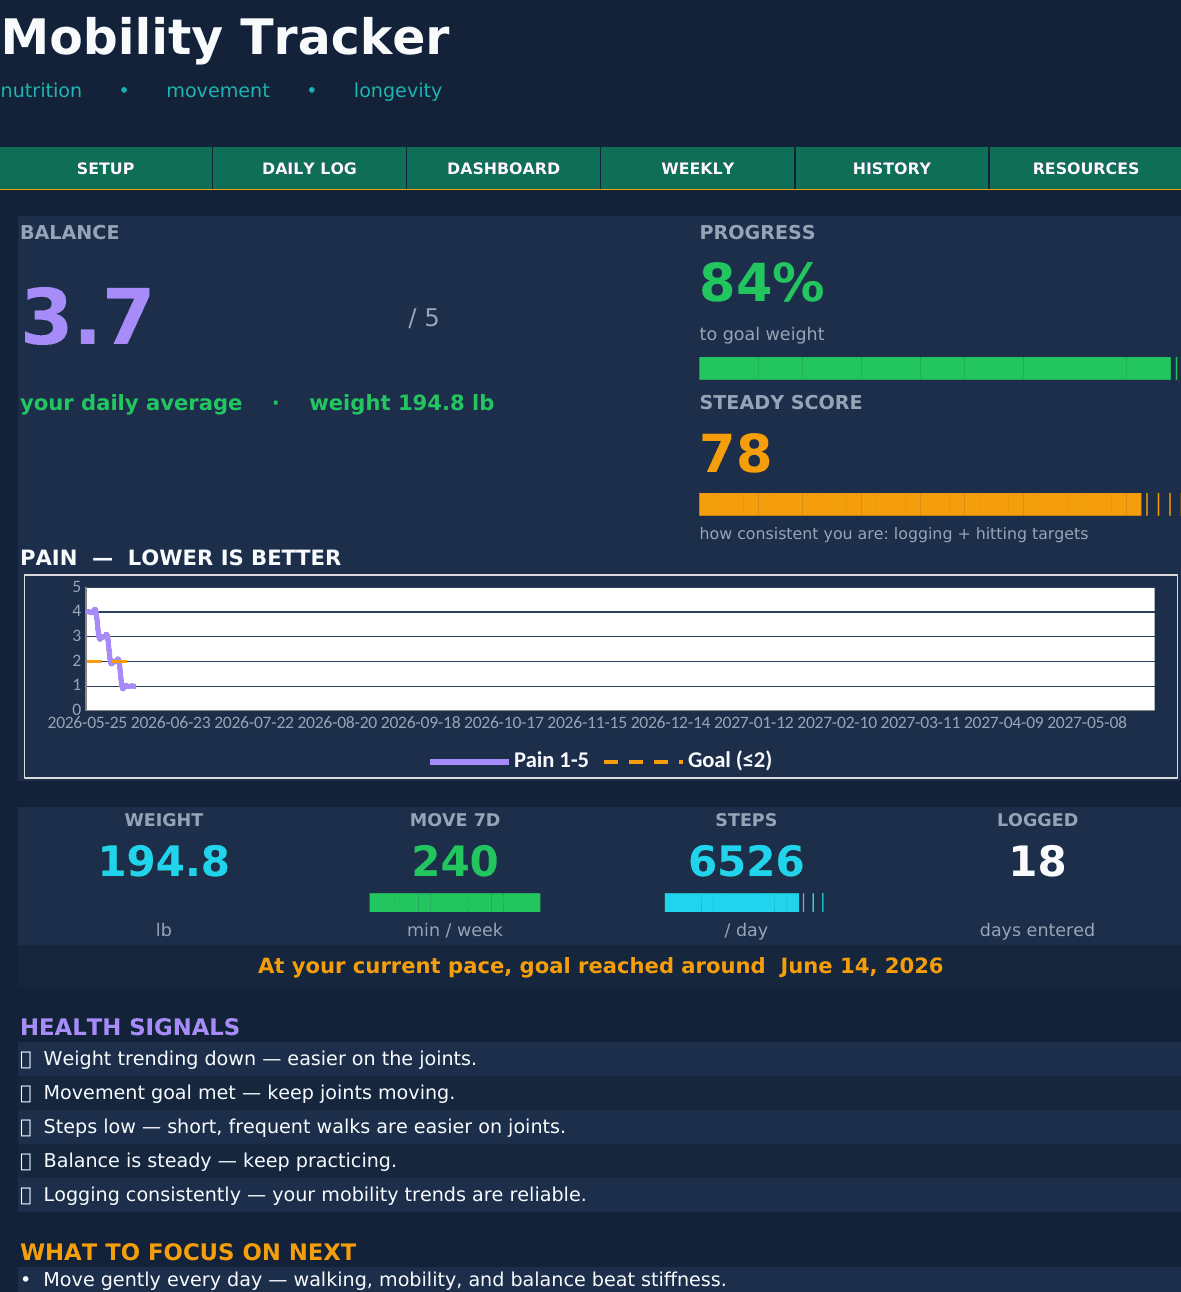Image resolution: width=1181 pixels, height=1292 pixels.
Task: Click the June 14, 2026 goal date
Action: 861,966
